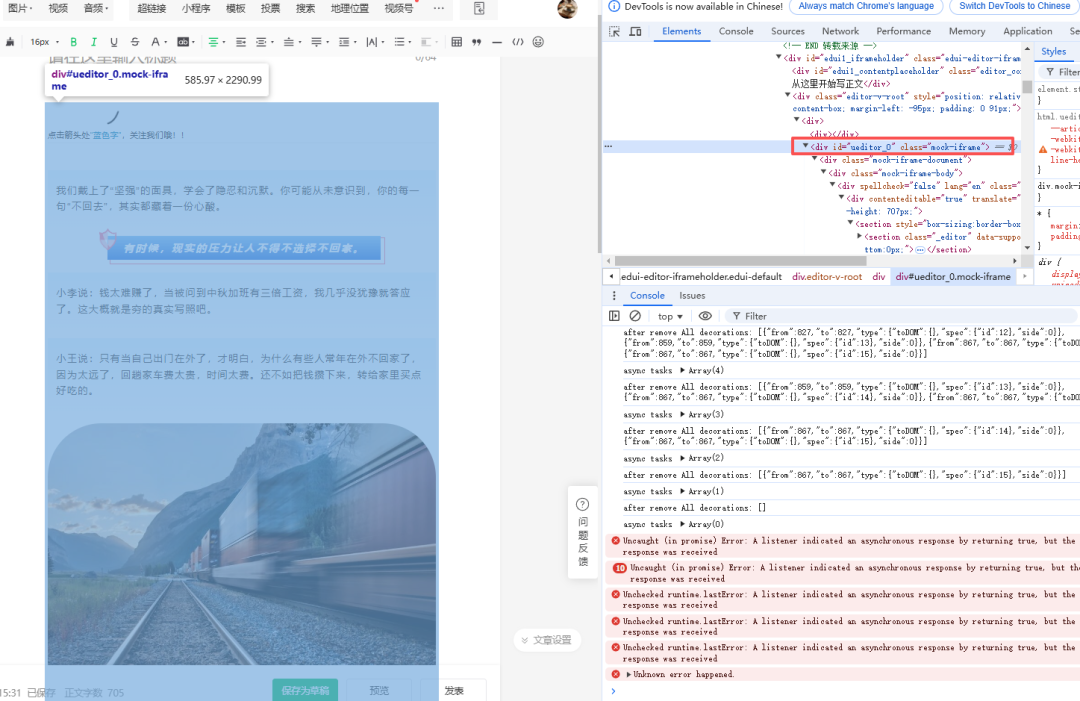Click the 小程序 mini program item
Screen dimensions: 1080x701
click(x=196, y=8)
